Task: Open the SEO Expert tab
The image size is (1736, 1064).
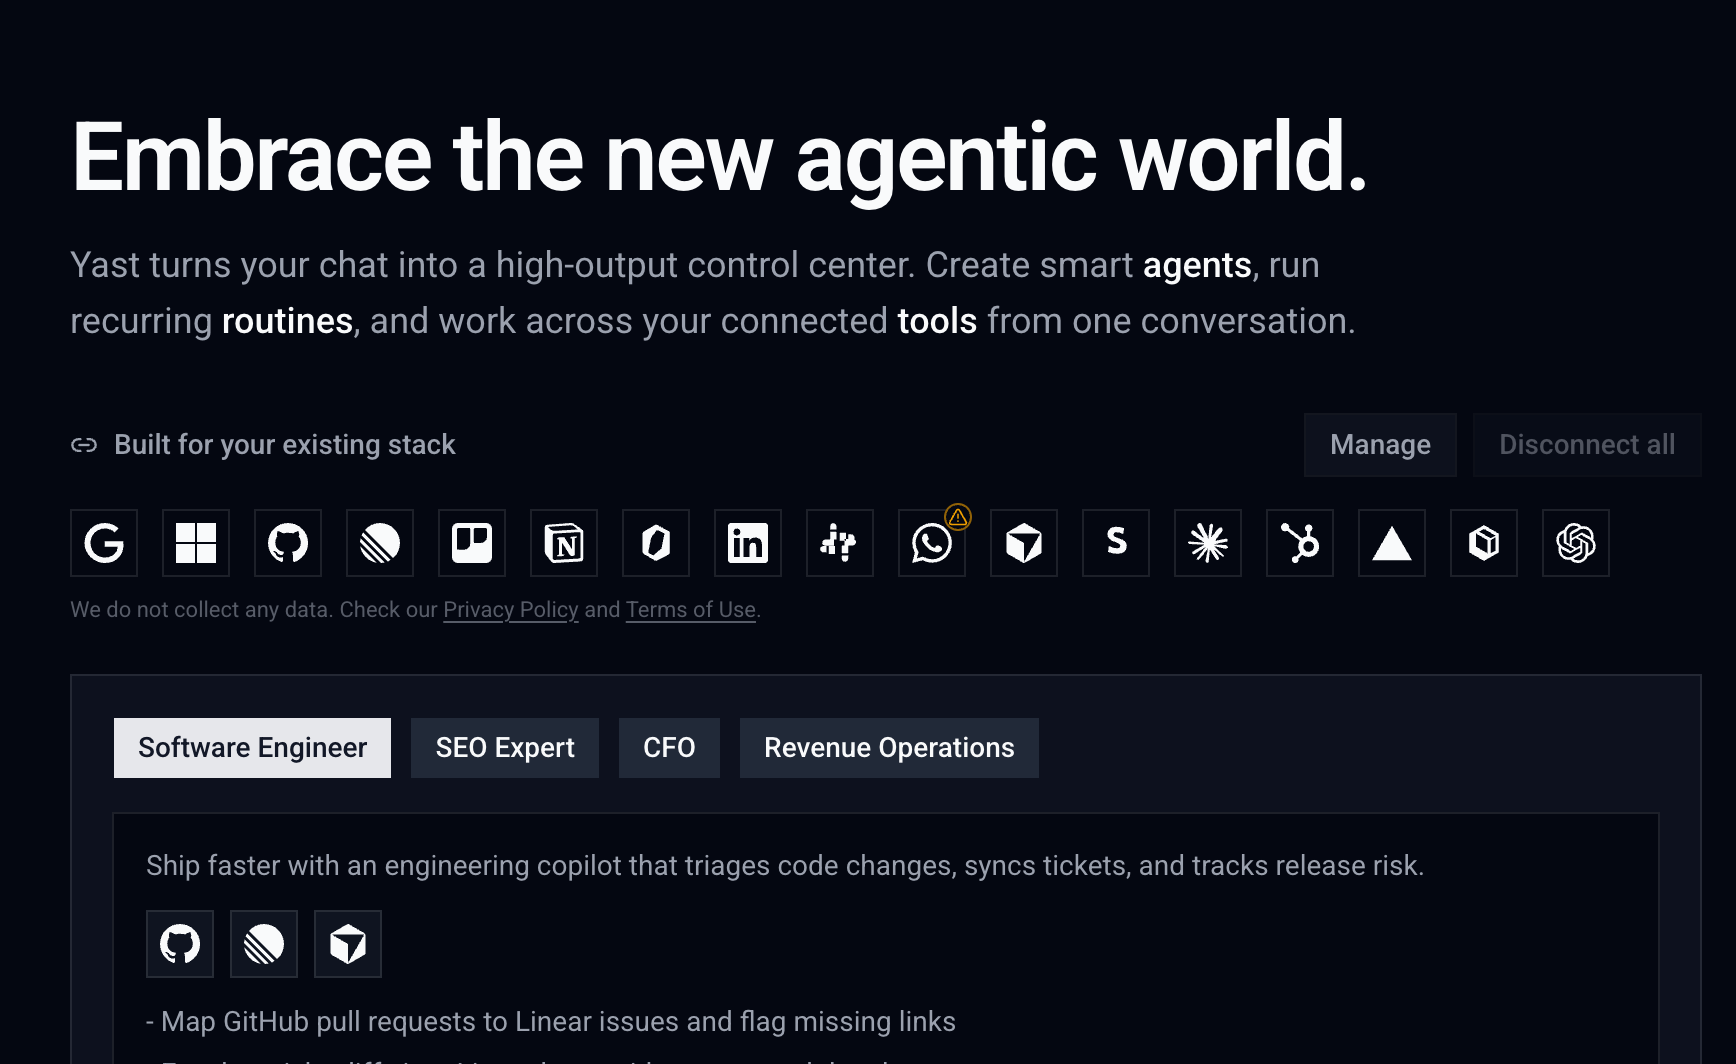Action: click(x=505, y=748)
